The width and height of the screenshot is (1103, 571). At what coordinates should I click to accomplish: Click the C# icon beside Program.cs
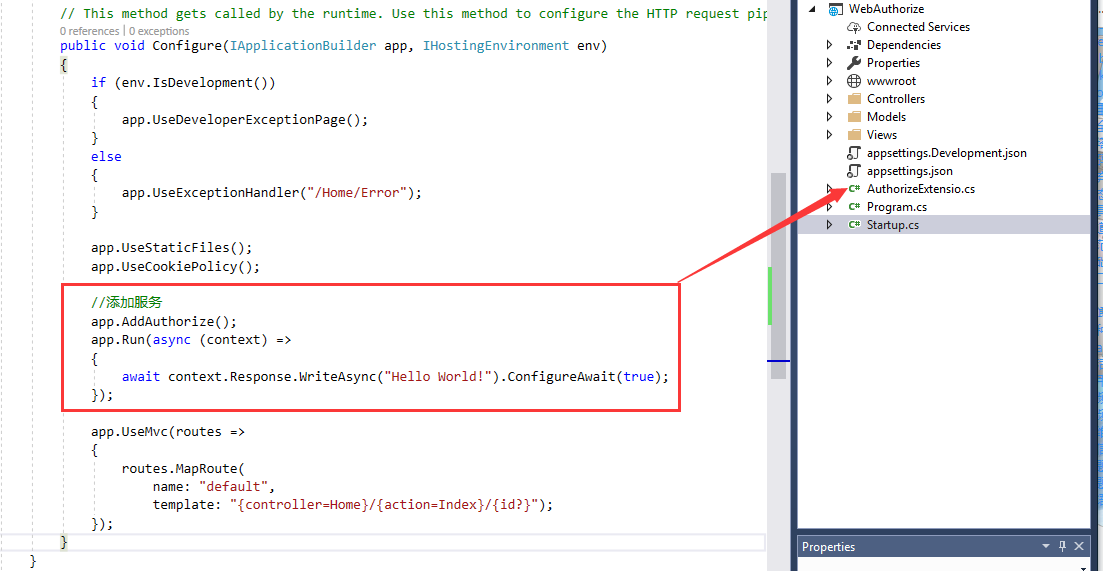coord(854,207)
